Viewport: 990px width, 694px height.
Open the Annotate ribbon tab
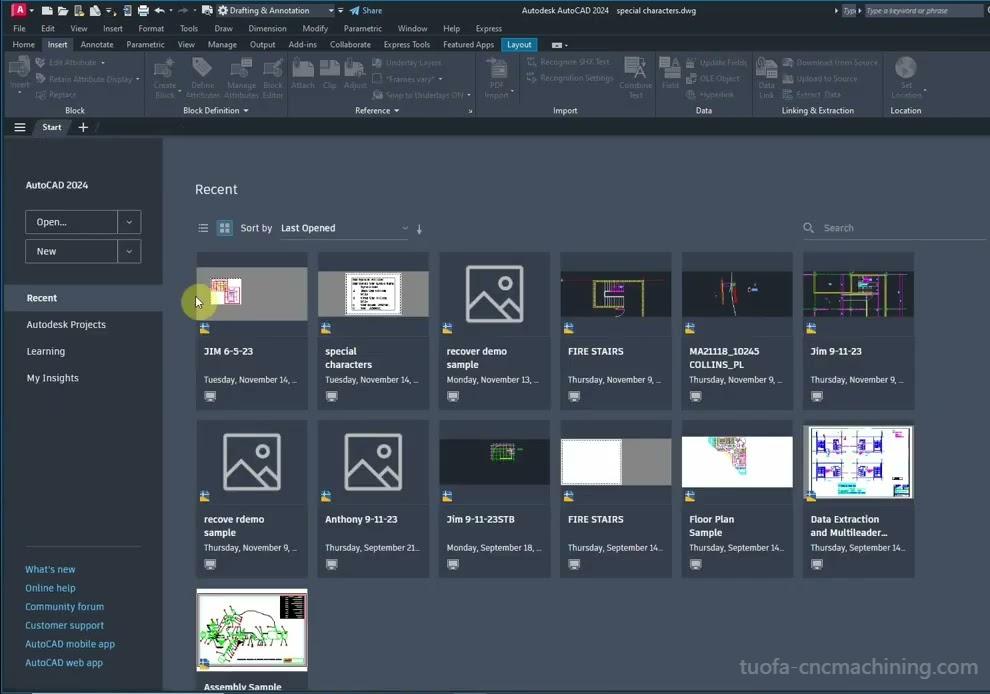(97, 44)
